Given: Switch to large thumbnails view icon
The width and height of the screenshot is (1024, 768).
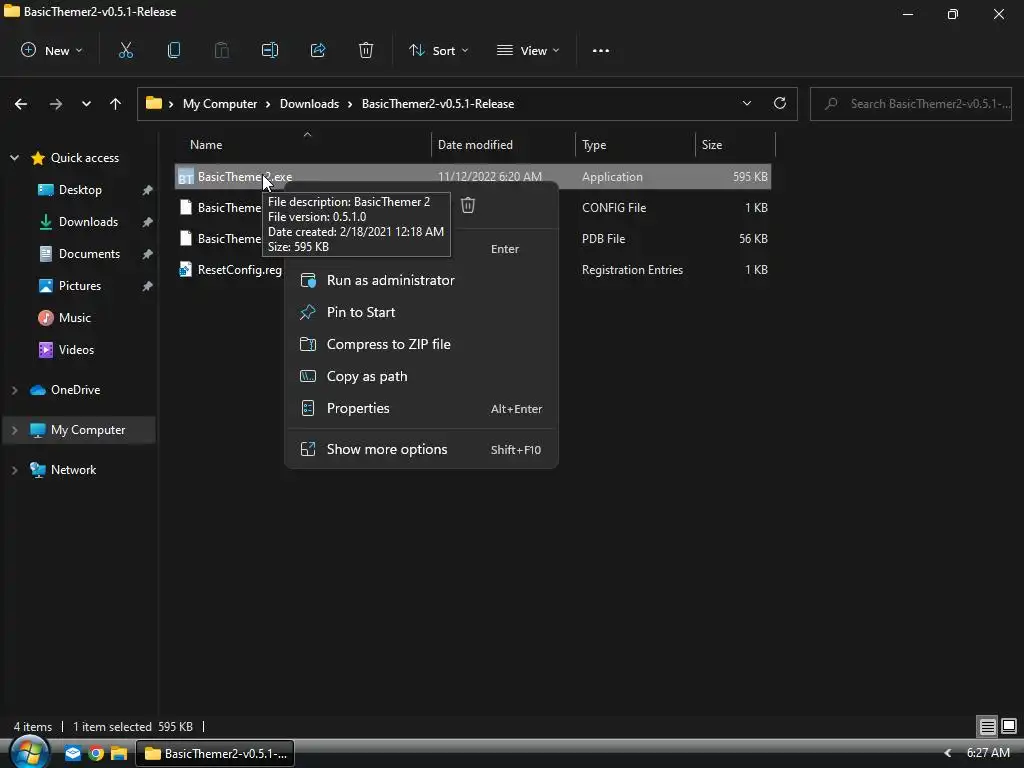Looking at the screenshot, I should [x=1009, y=726].
